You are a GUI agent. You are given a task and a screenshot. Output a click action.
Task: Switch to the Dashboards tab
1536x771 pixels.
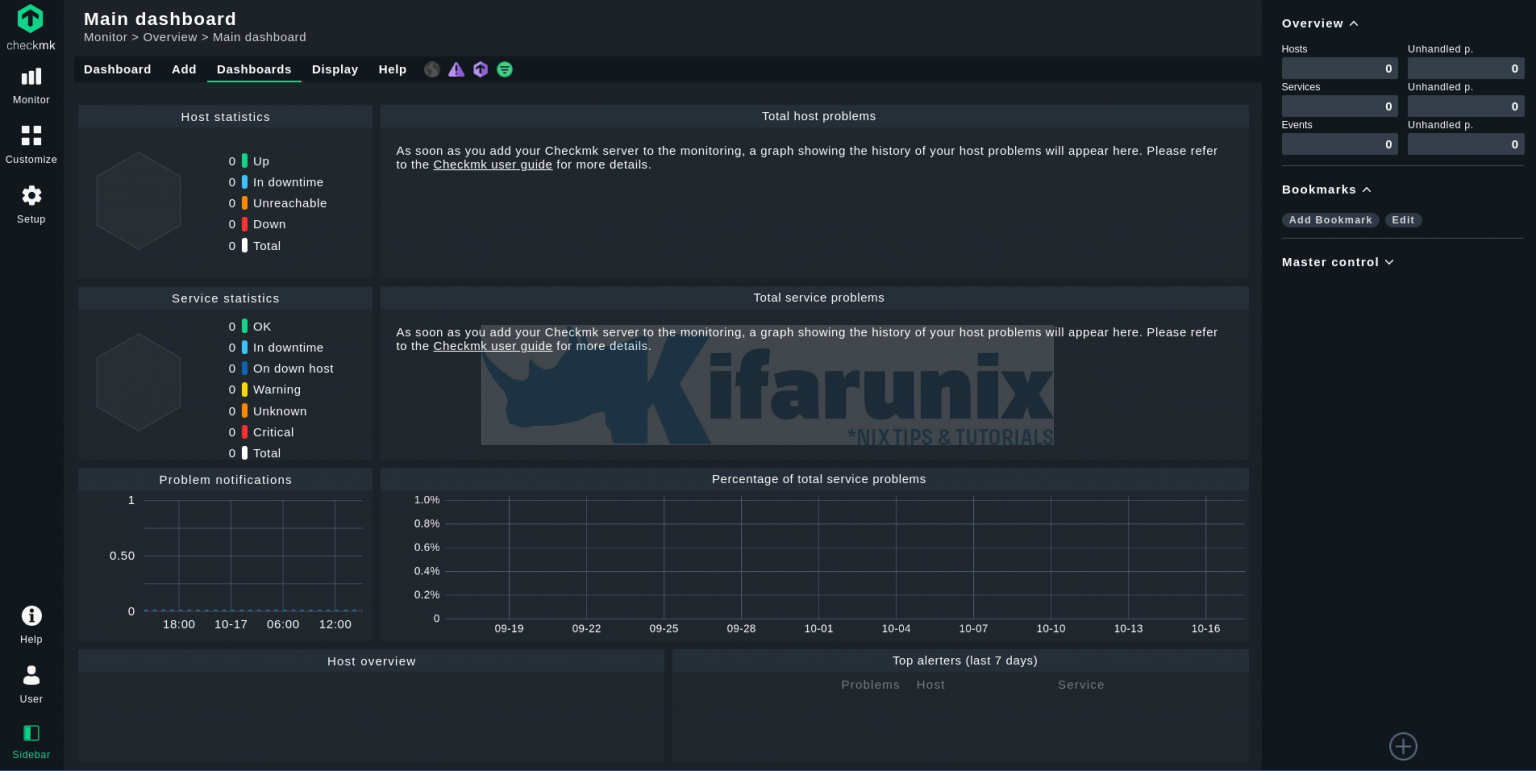click(x=254, y=69)
